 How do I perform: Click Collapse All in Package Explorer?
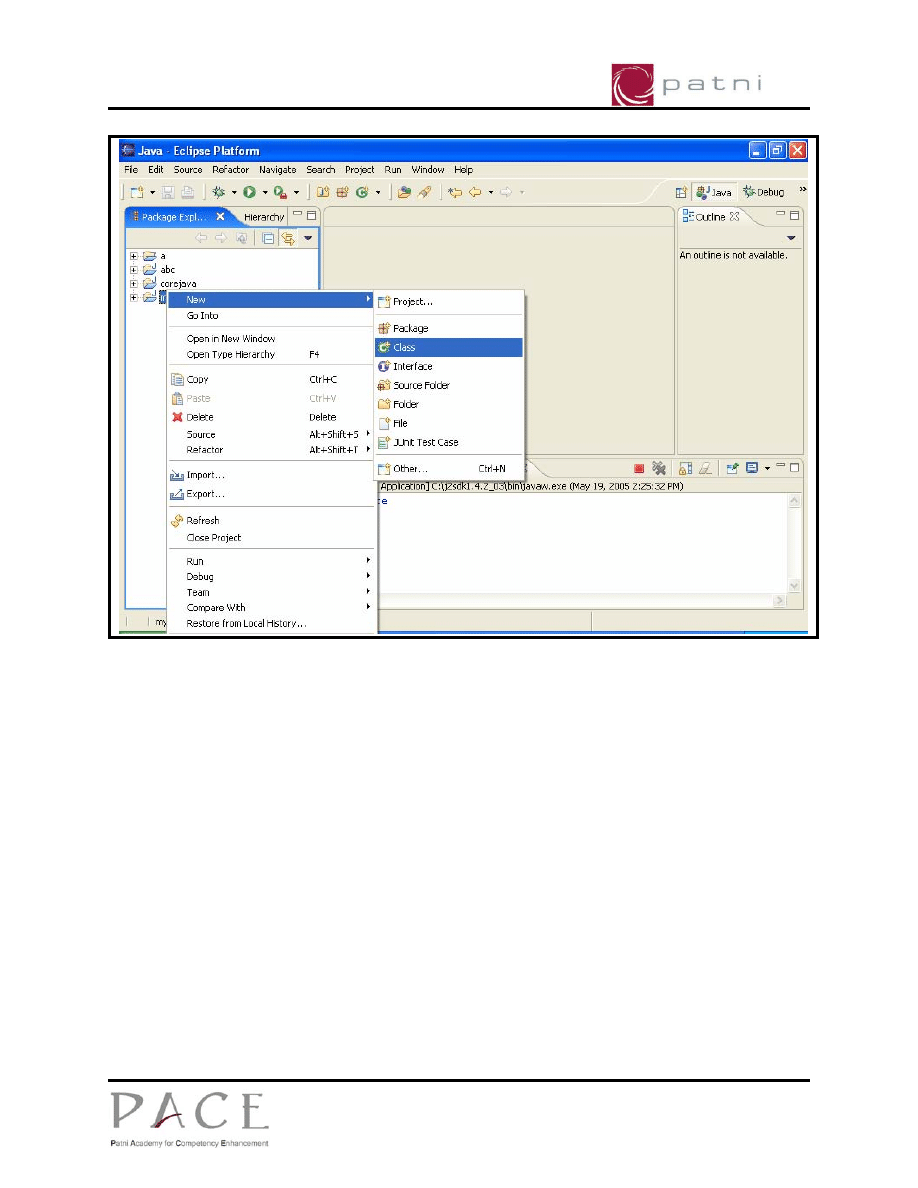pos(268,238)
